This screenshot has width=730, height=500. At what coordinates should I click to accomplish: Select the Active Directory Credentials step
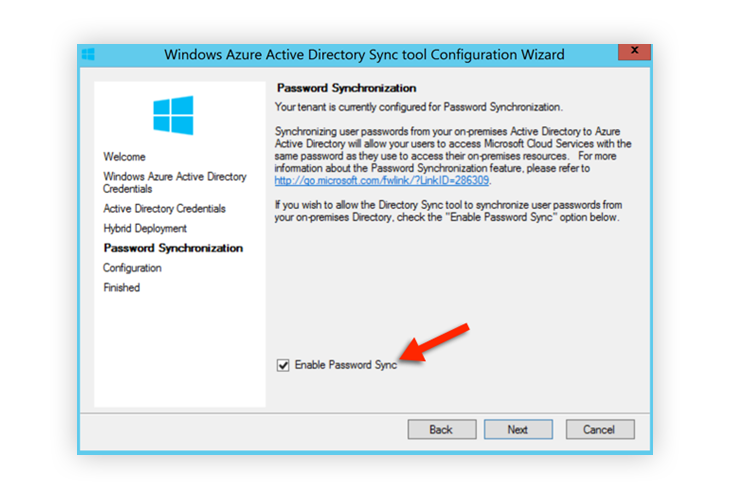(164, 209)
